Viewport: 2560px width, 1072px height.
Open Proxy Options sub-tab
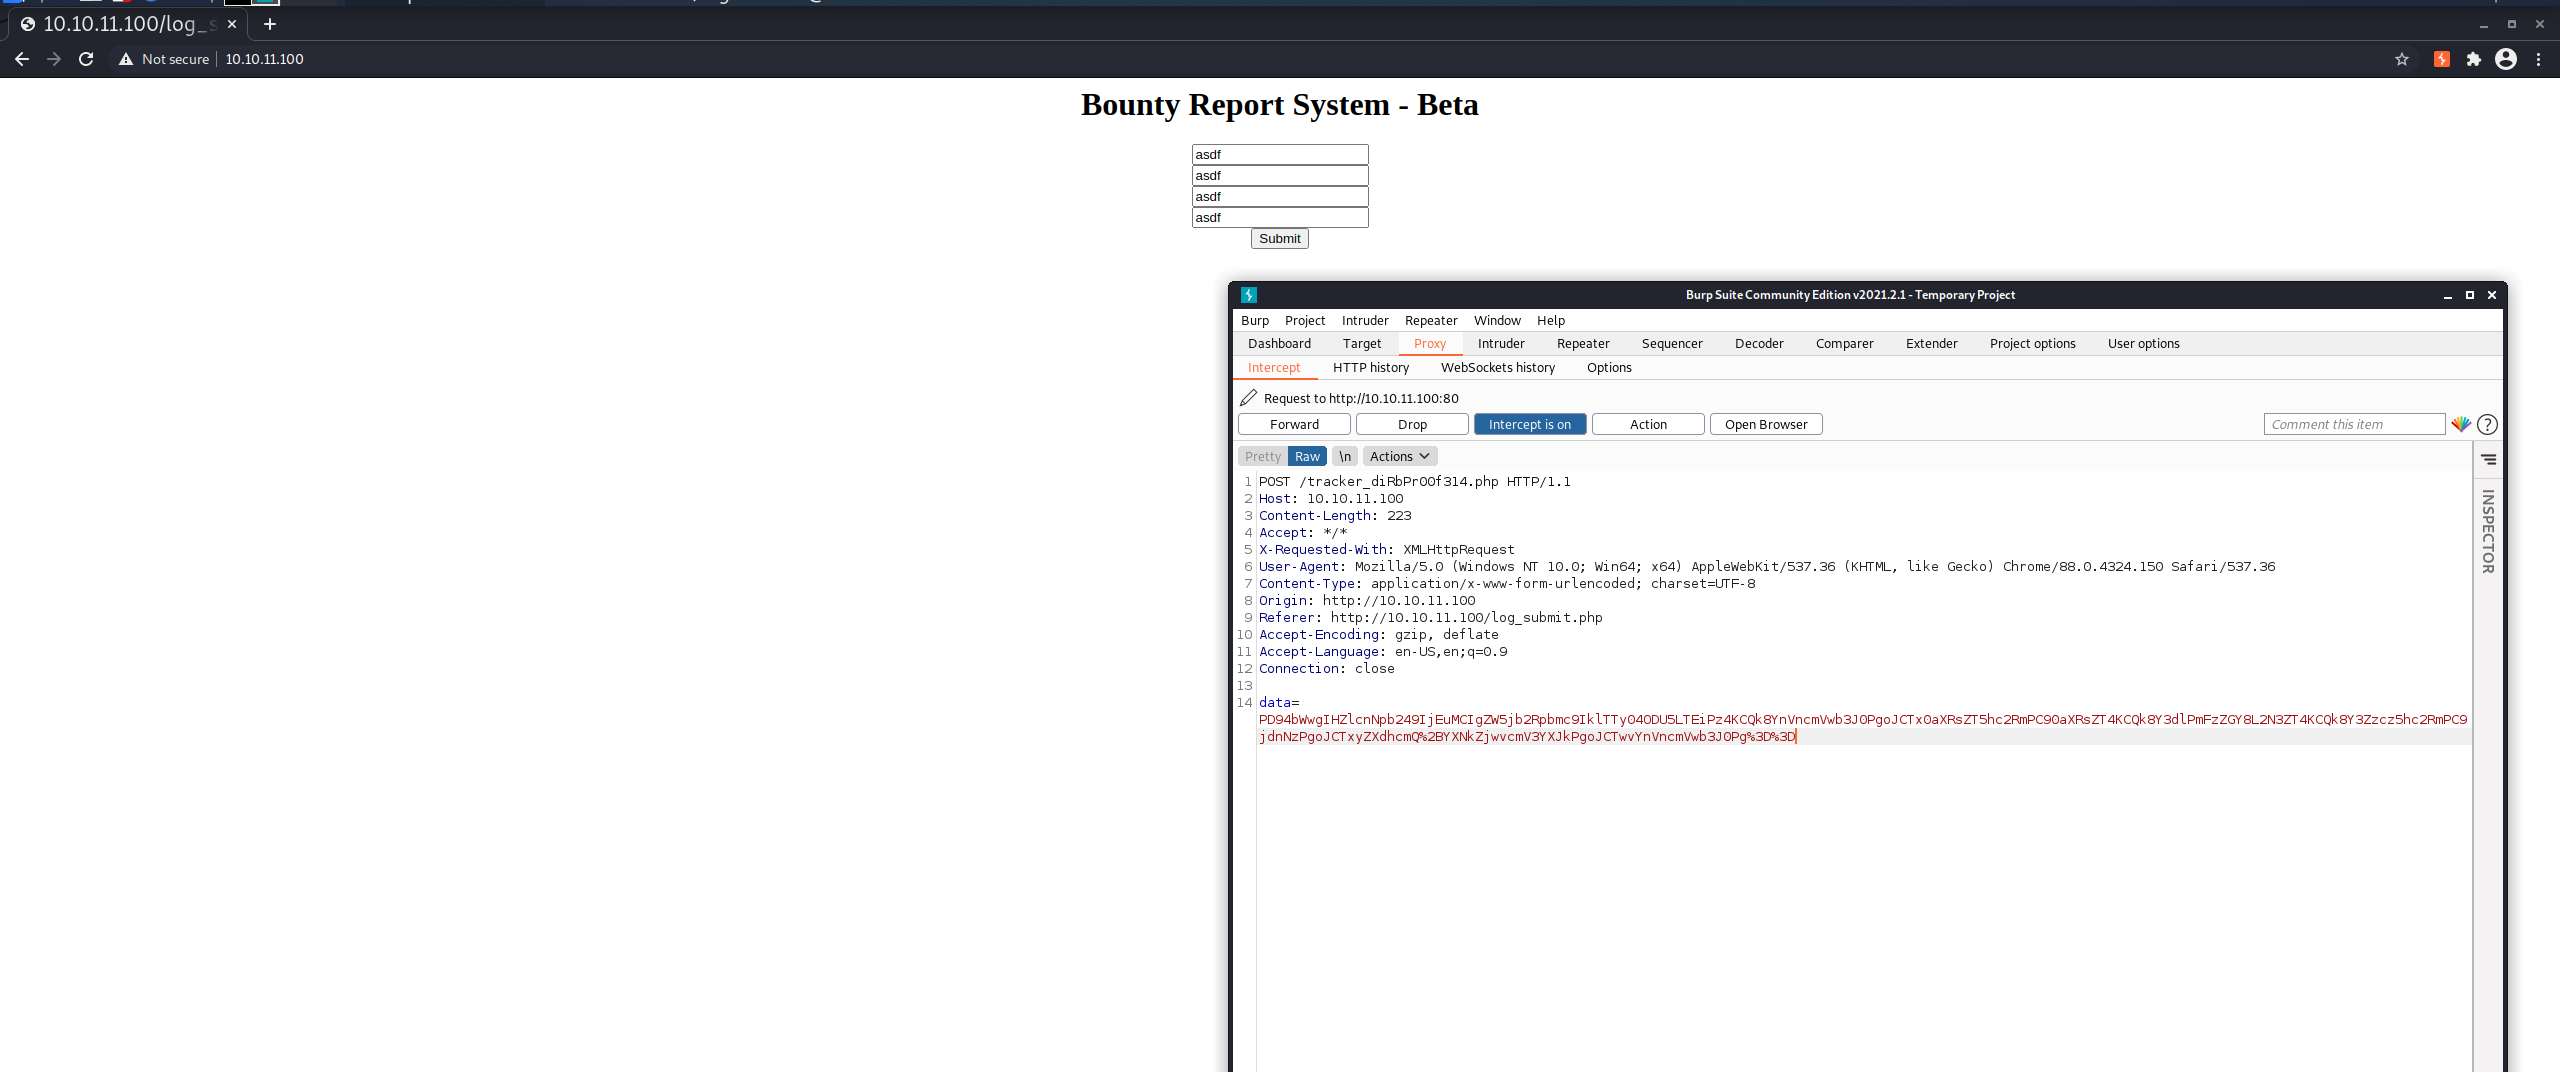click(x=1609, y=367)
